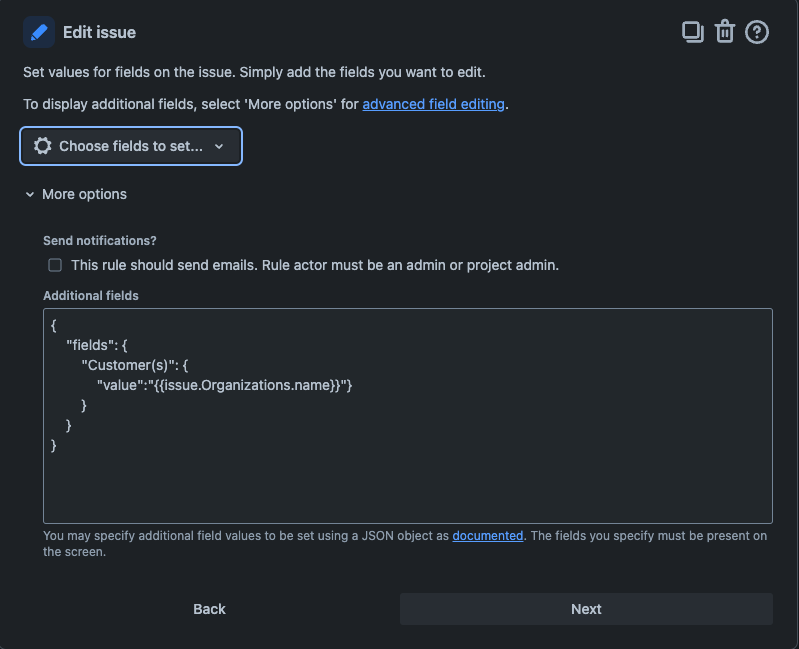799x649 pixels.
Task: Open the advanced field editing link
Action: click(433, 104)
